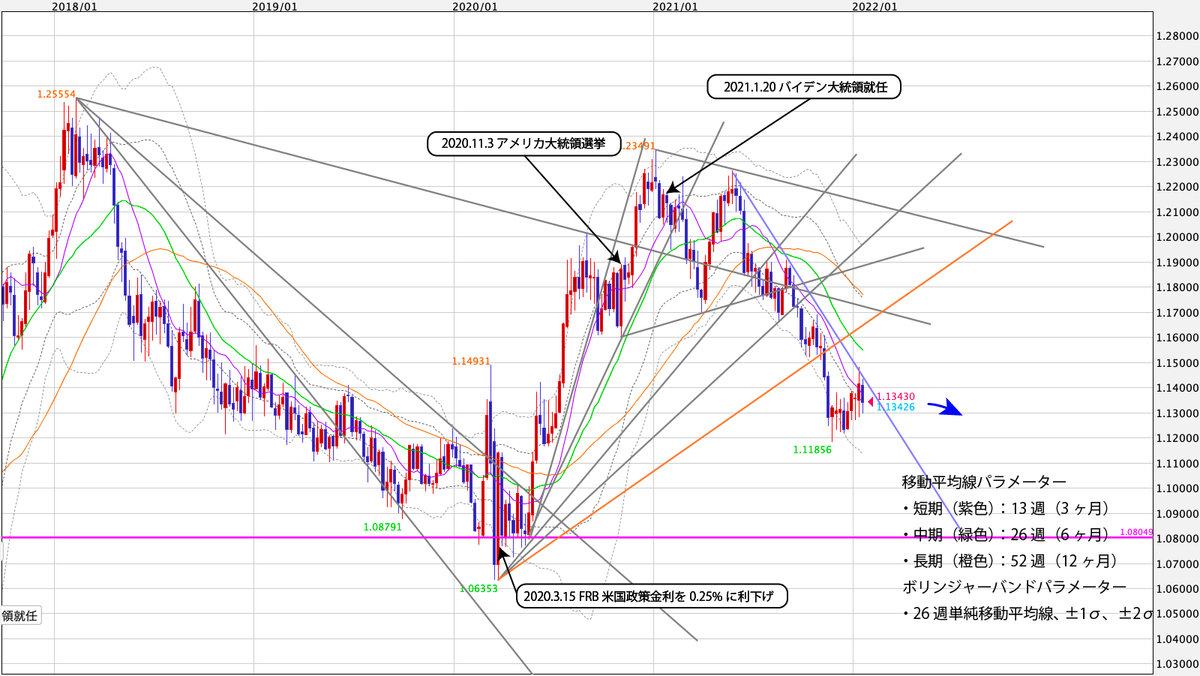The height and width of the screenshot is (676, 1200).
Task: Click the 中期（緑色）：26 週 legend line
Action: tap(1008, 533)
